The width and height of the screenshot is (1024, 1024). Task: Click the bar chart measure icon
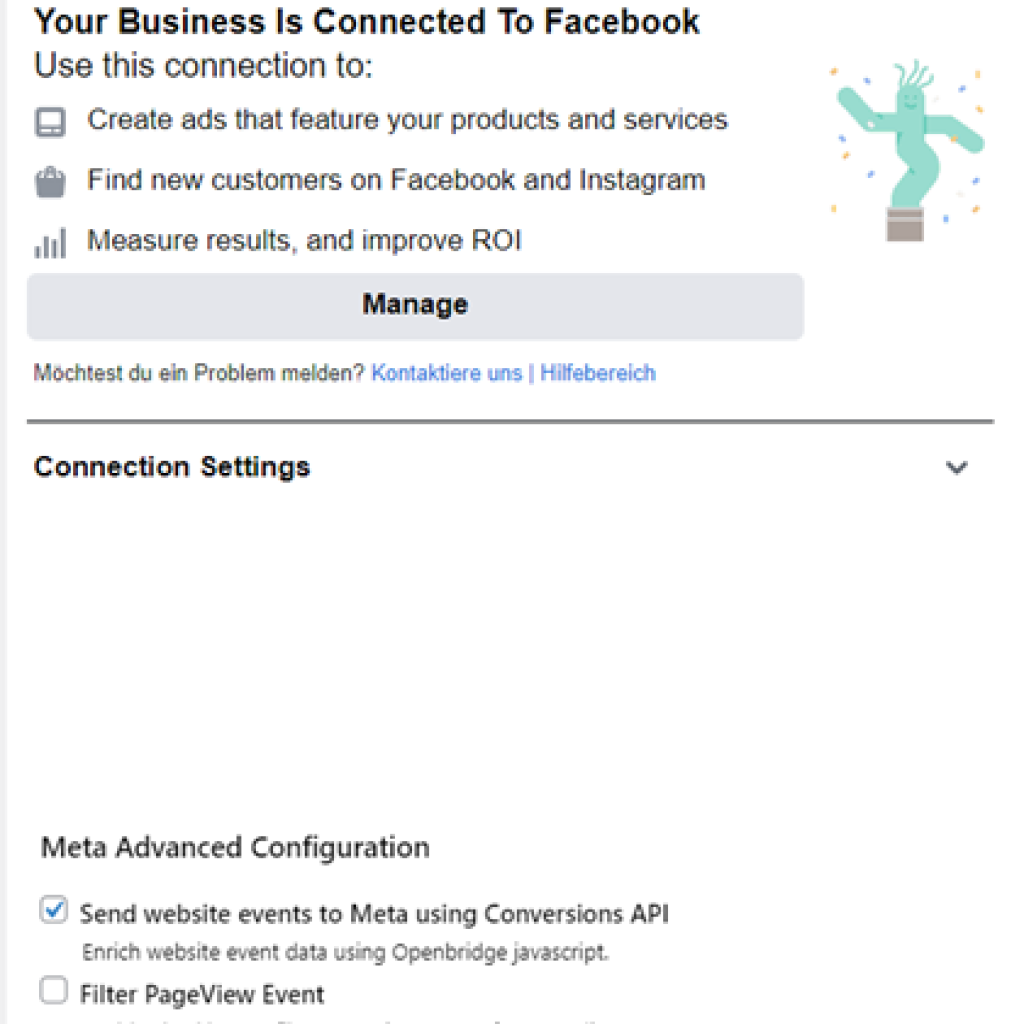pyautogui.click(x=50, y=243)
